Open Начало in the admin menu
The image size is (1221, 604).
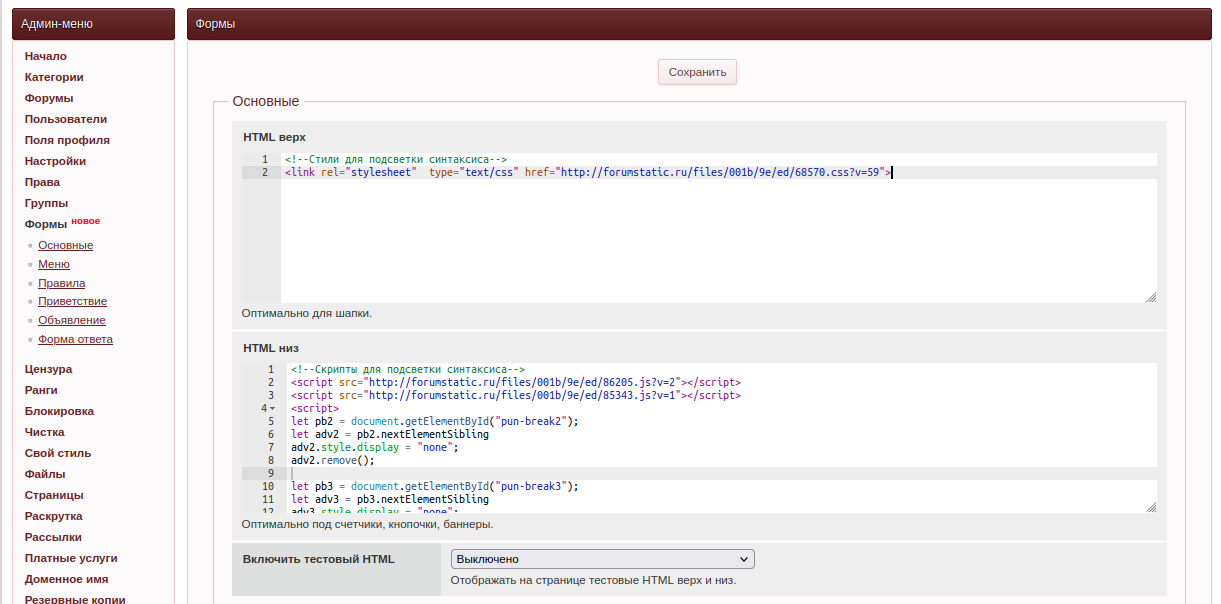pos(46,56)
